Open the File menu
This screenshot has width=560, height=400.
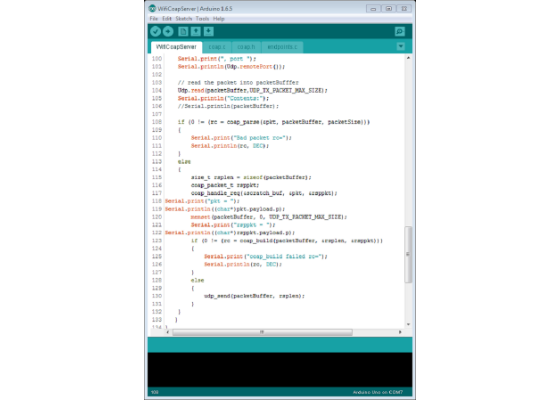click(154, 19)
